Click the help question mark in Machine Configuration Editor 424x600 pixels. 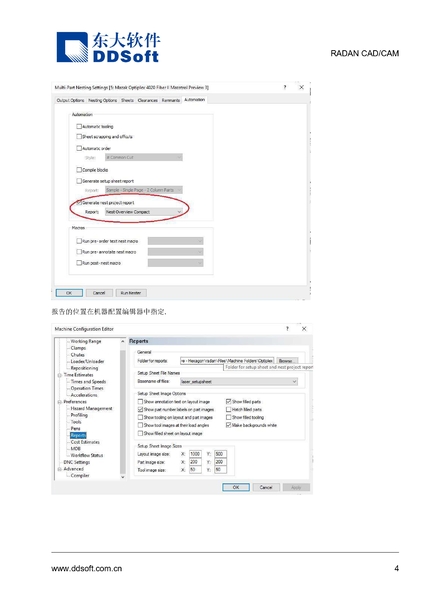[x=287, y=329]
